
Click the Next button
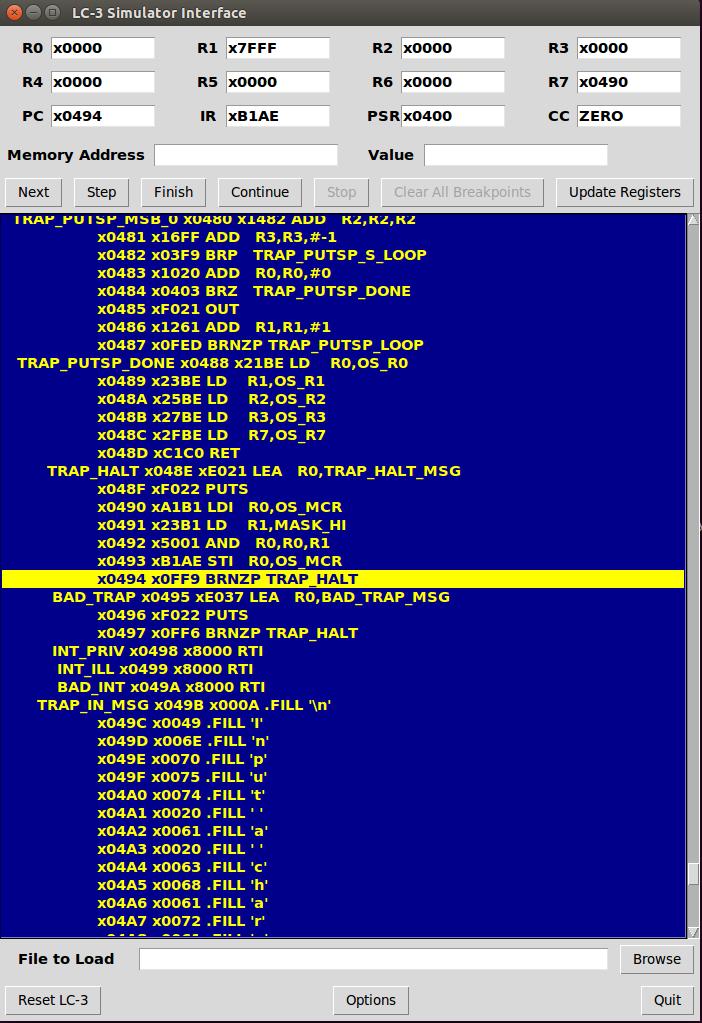click(33, 192)
